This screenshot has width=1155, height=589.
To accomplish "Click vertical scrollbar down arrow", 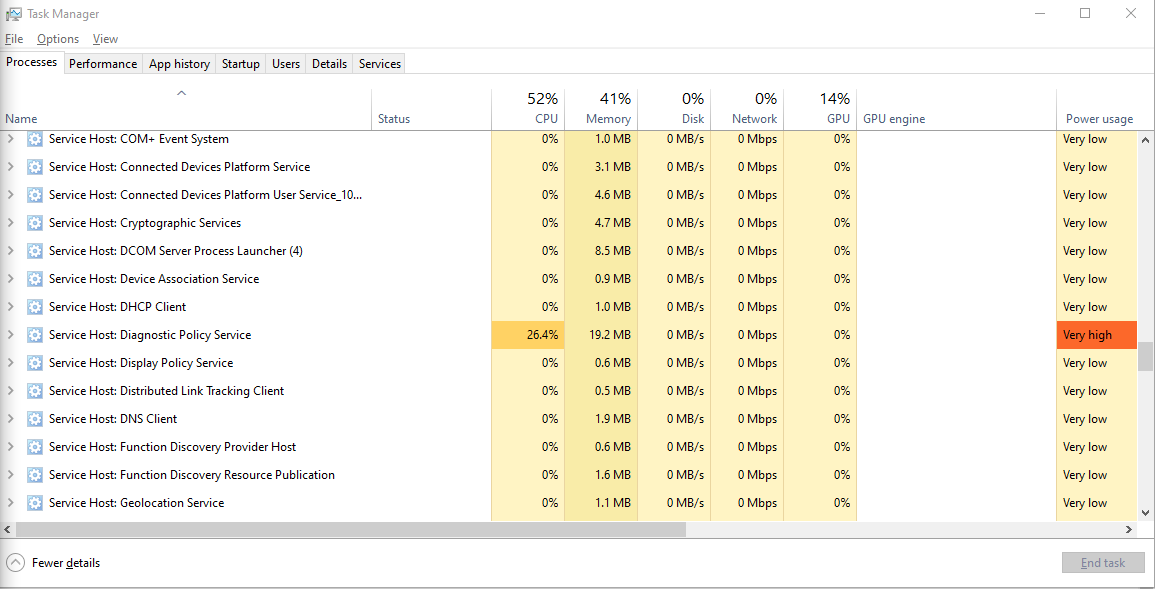I will pyautogui.click(x=1145, y=512).
